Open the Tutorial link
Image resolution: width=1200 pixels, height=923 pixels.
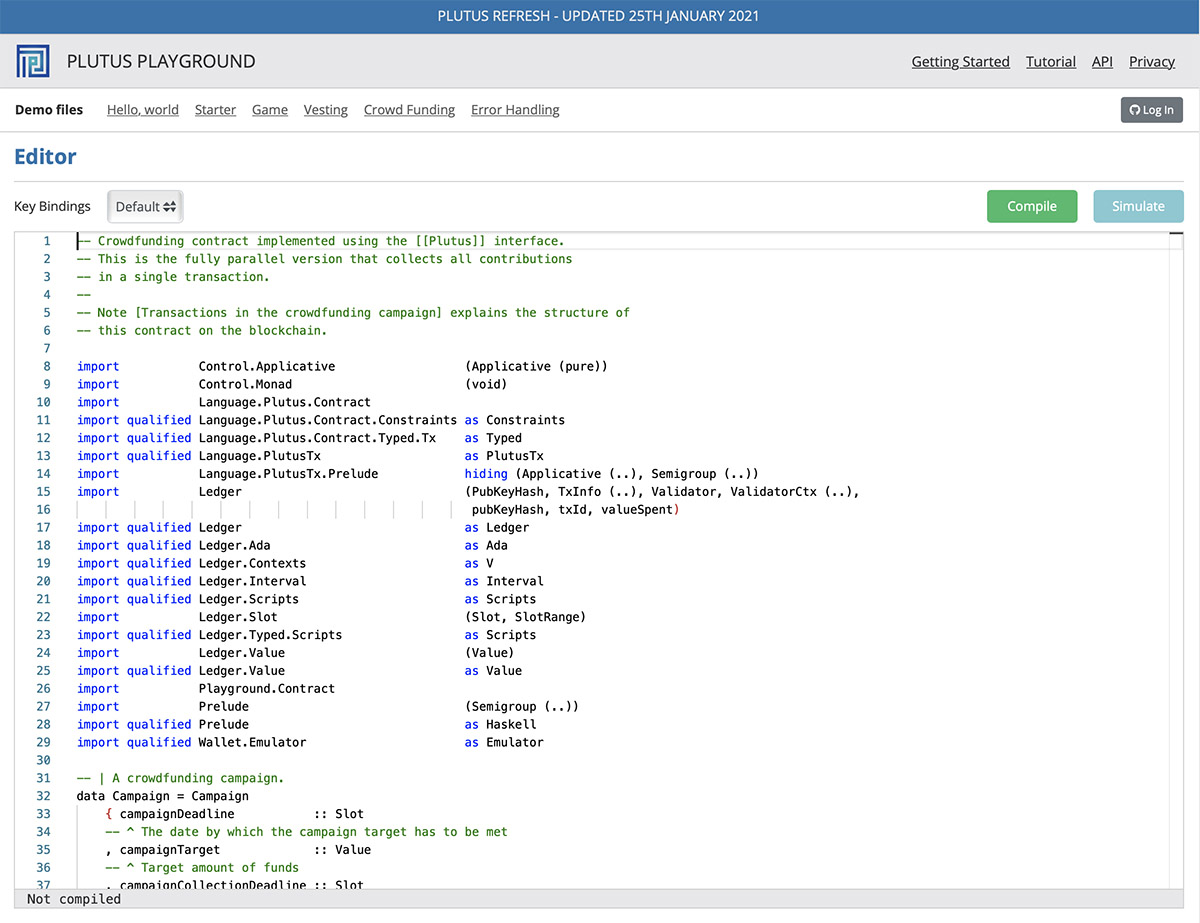coord(1050,62)
